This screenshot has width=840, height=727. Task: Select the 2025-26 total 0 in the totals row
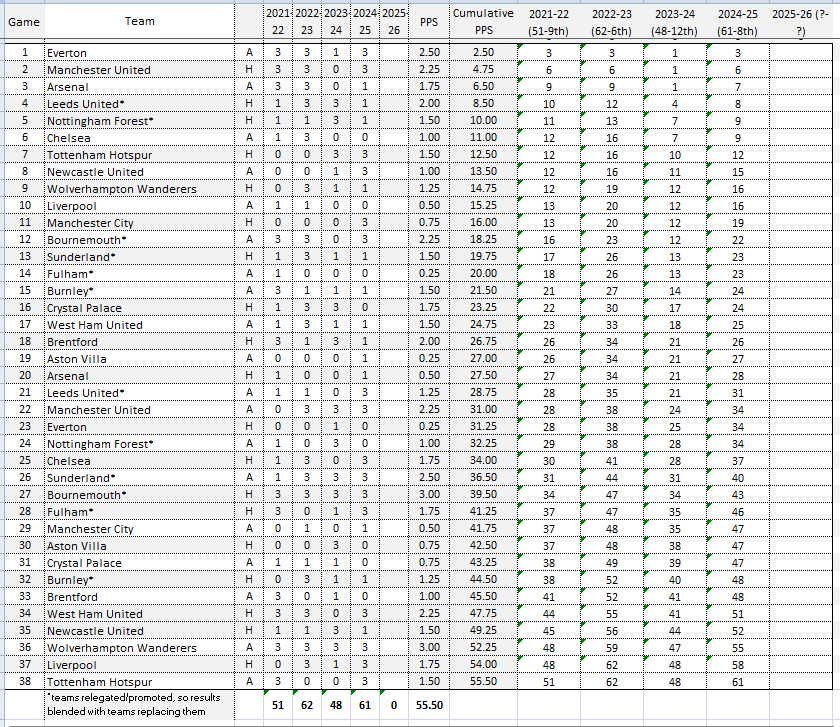pyautogui.click(x=394, y=705)
